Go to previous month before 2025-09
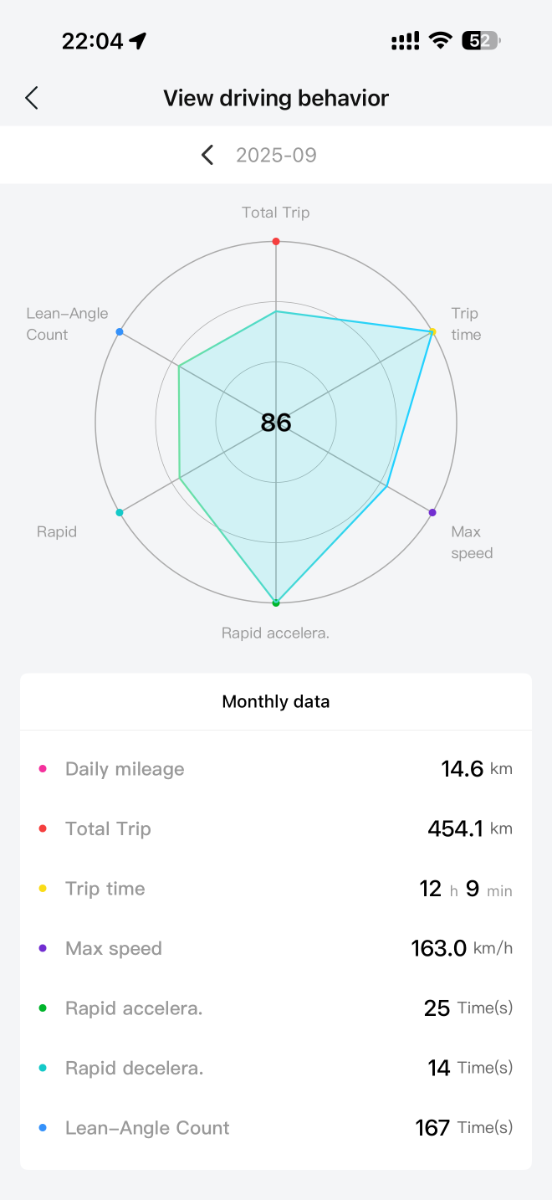 tap(207, 155)
